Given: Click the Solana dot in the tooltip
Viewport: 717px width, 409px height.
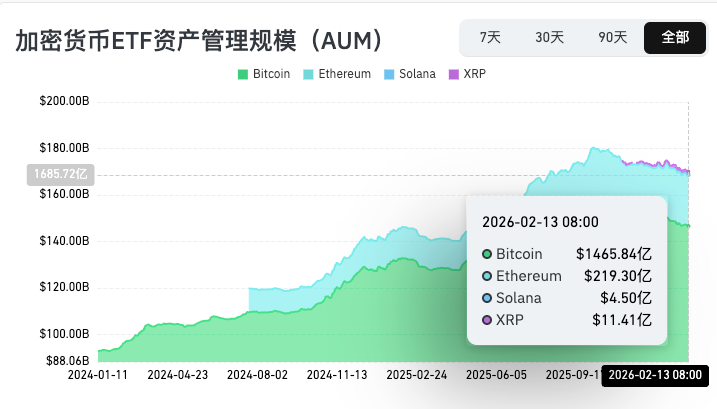Looking at the screenshot, I should click(x=487, y=298).
